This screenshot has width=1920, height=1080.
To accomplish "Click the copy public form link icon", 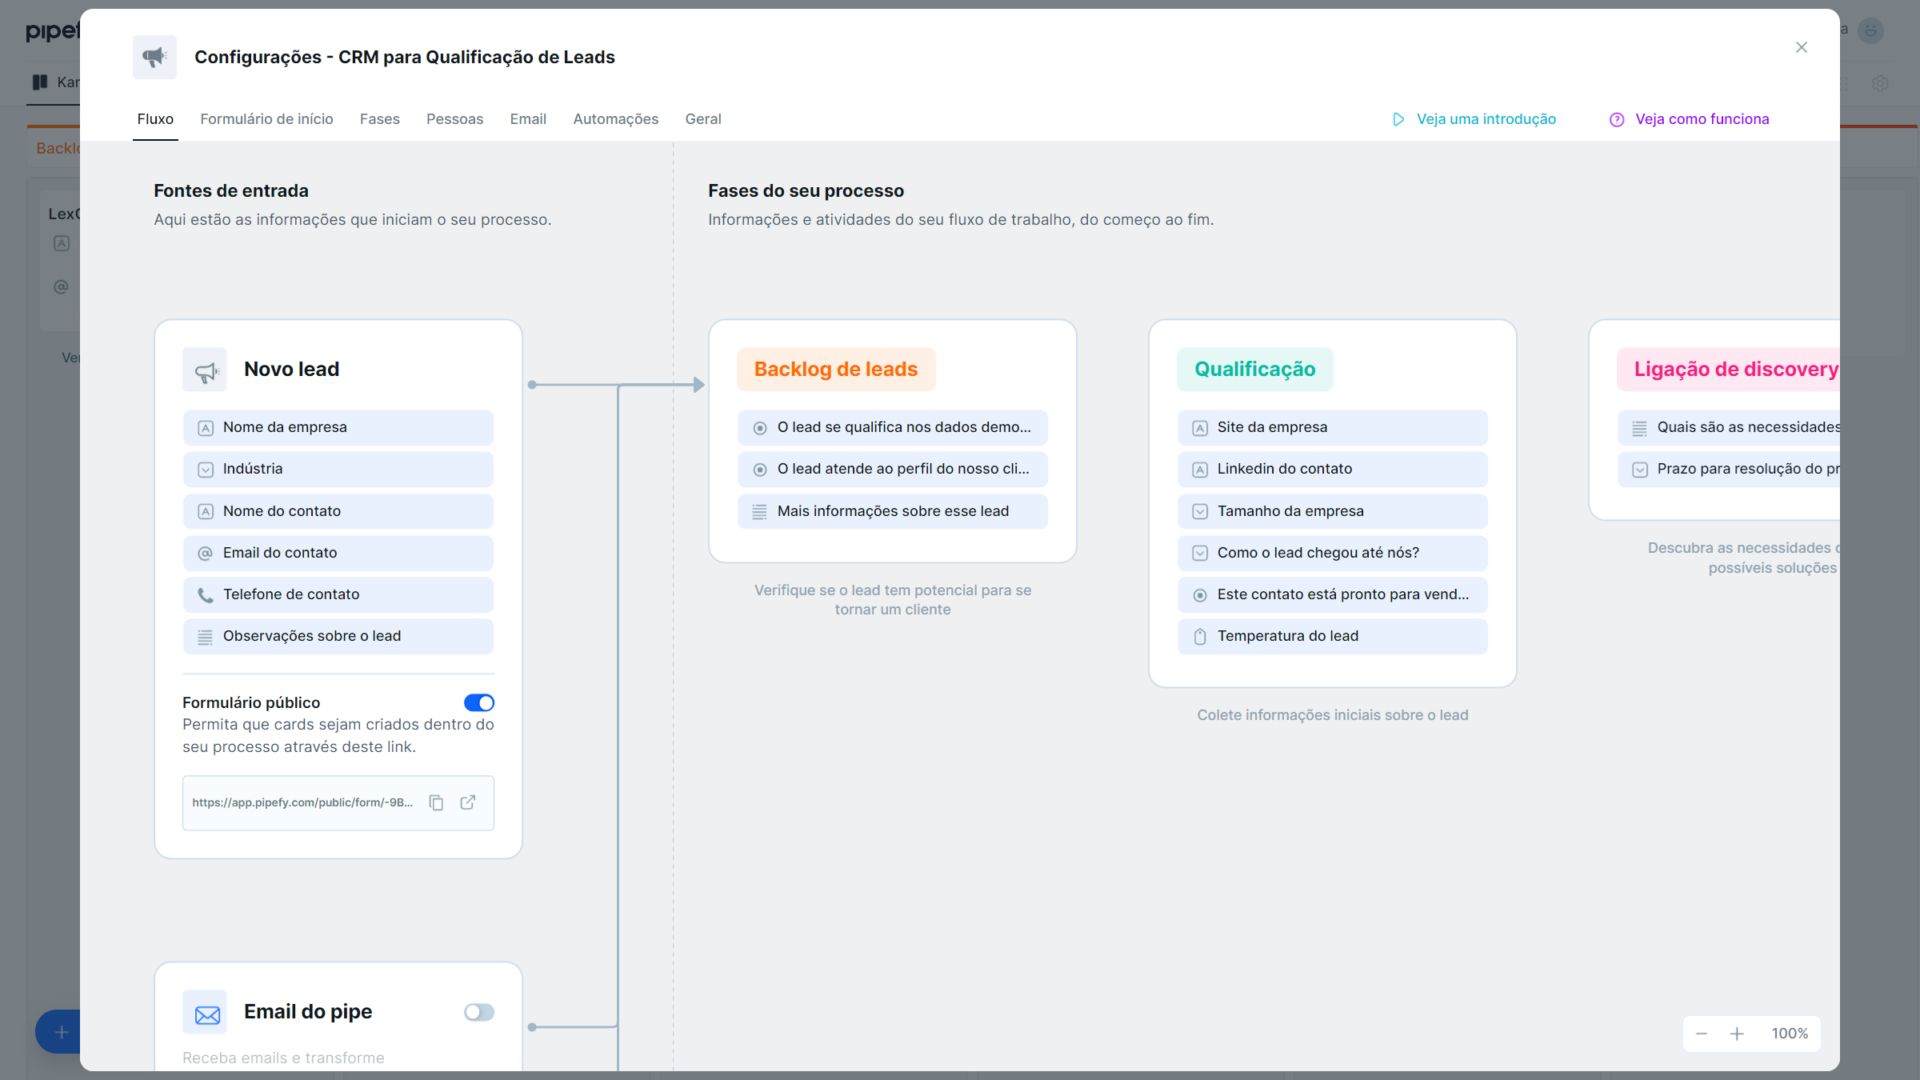I will [x=436, y=803].
